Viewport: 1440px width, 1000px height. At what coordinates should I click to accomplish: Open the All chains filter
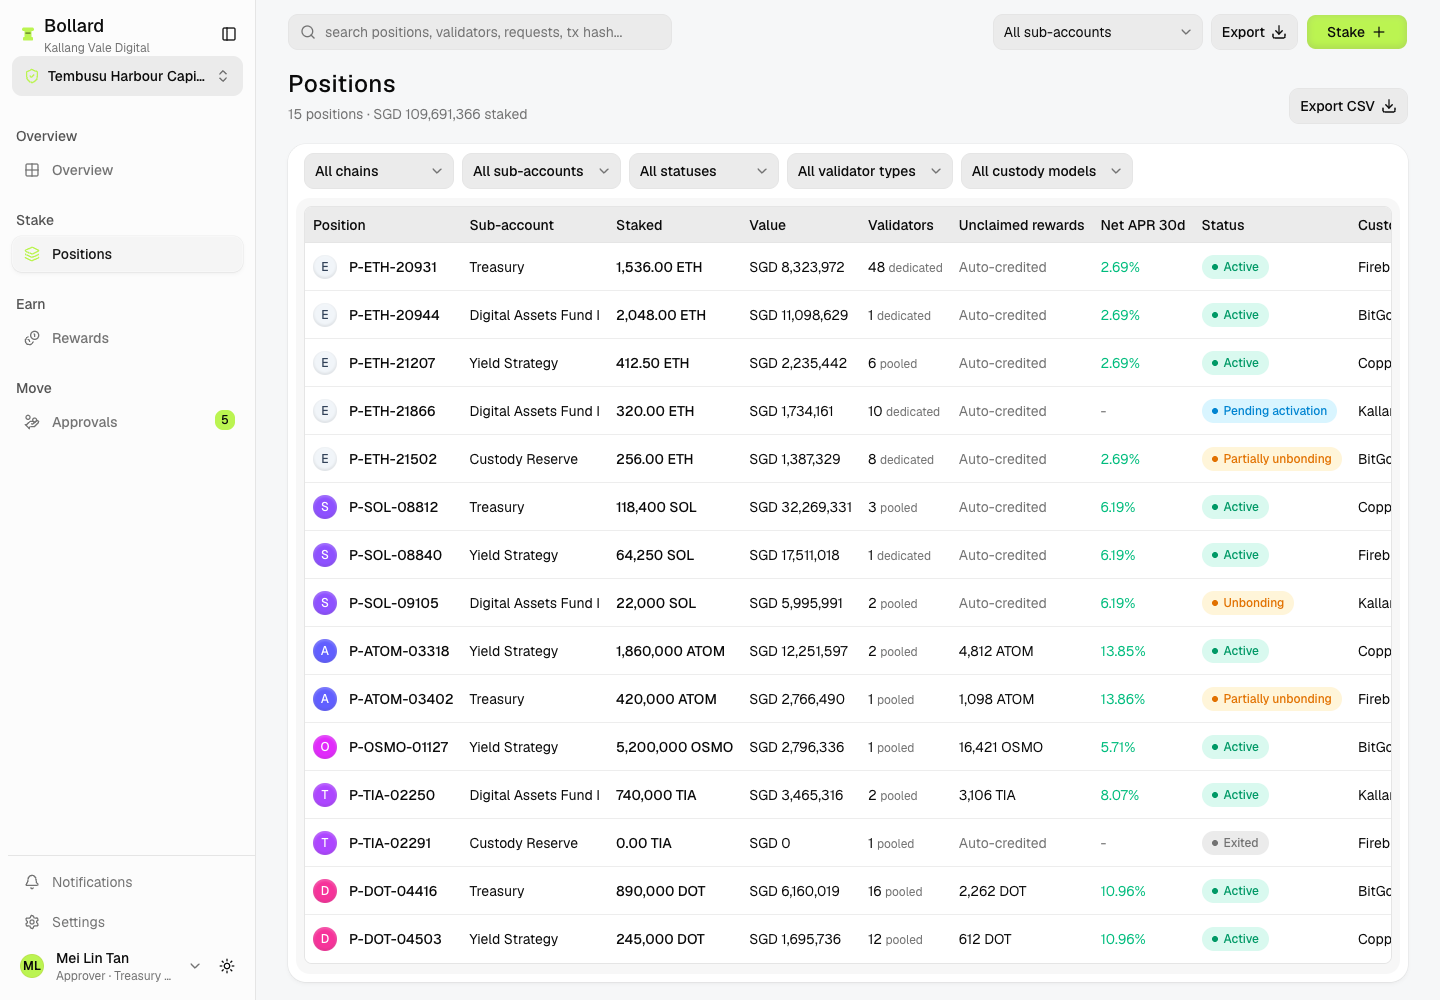click(x=379, y=171)
